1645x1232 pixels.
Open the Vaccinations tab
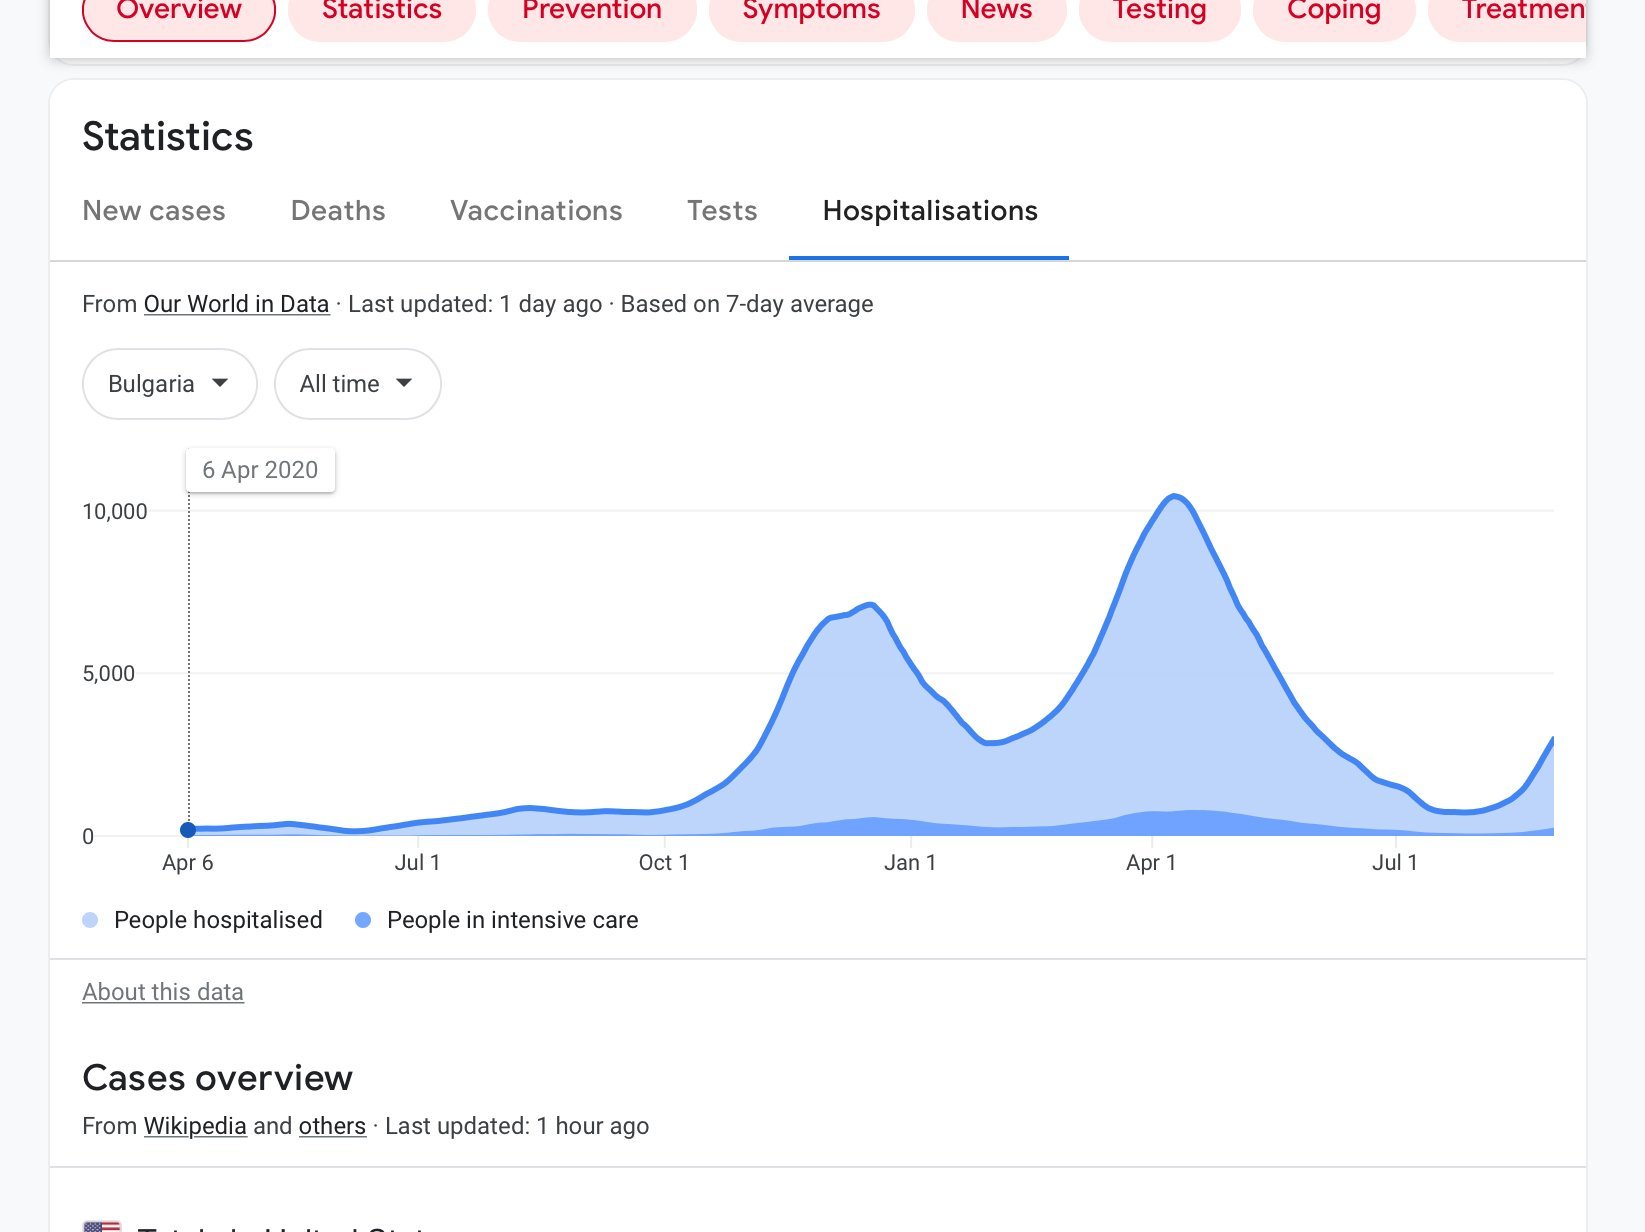click(536, 211)
